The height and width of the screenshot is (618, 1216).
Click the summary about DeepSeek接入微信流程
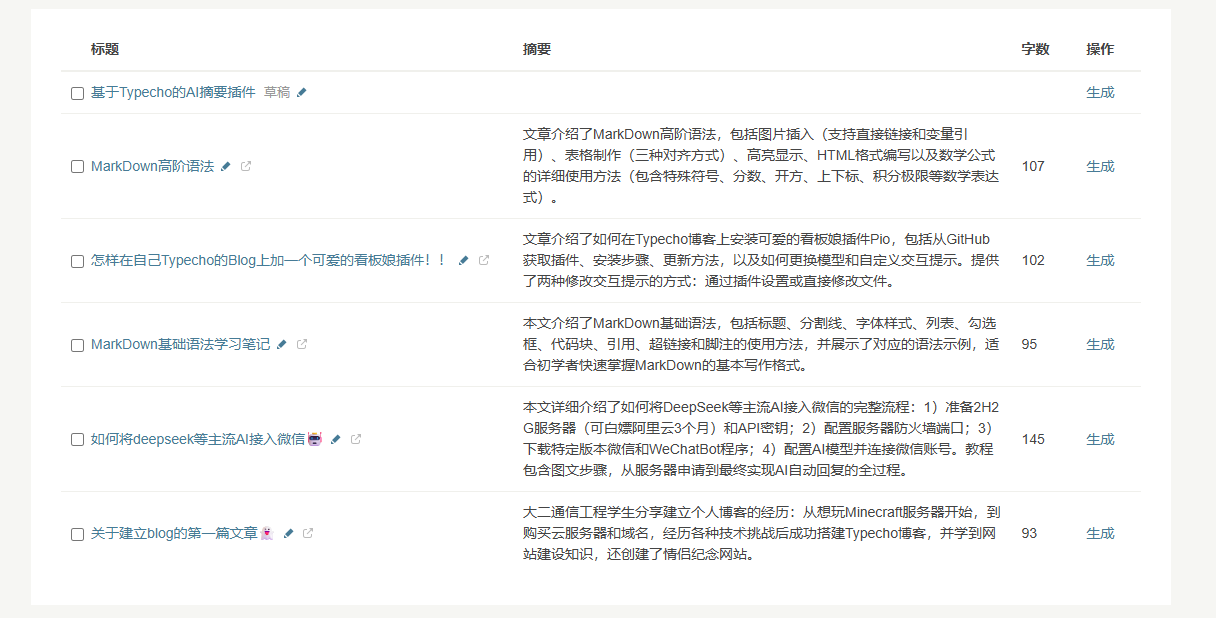(760, 439)
